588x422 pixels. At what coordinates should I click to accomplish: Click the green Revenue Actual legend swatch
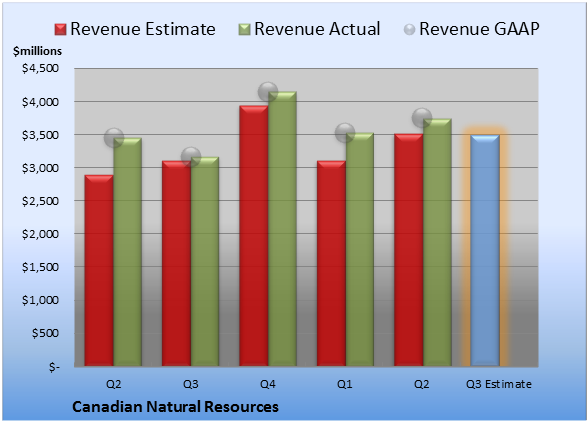[x=244, y=30]
